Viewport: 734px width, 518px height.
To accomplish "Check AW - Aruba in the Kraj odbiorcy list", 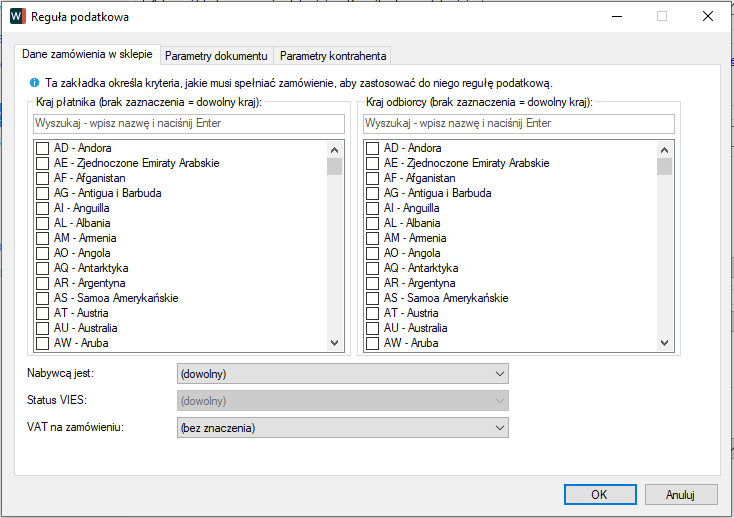I will pos(372,343).
